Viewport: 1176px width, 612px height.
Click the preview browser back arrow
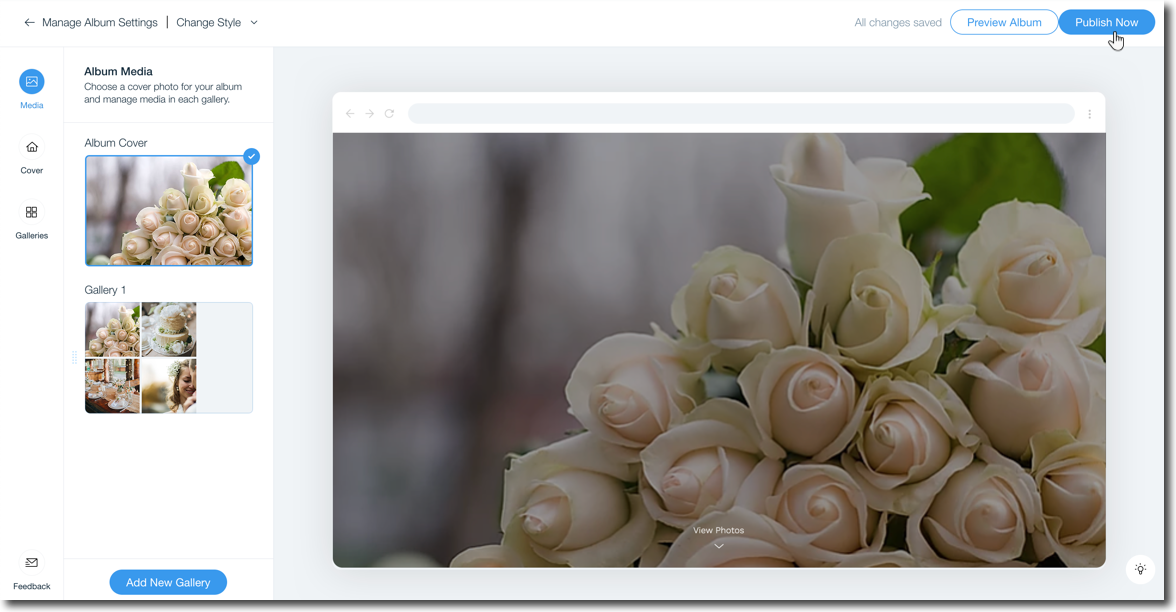(x=350, y=114)
